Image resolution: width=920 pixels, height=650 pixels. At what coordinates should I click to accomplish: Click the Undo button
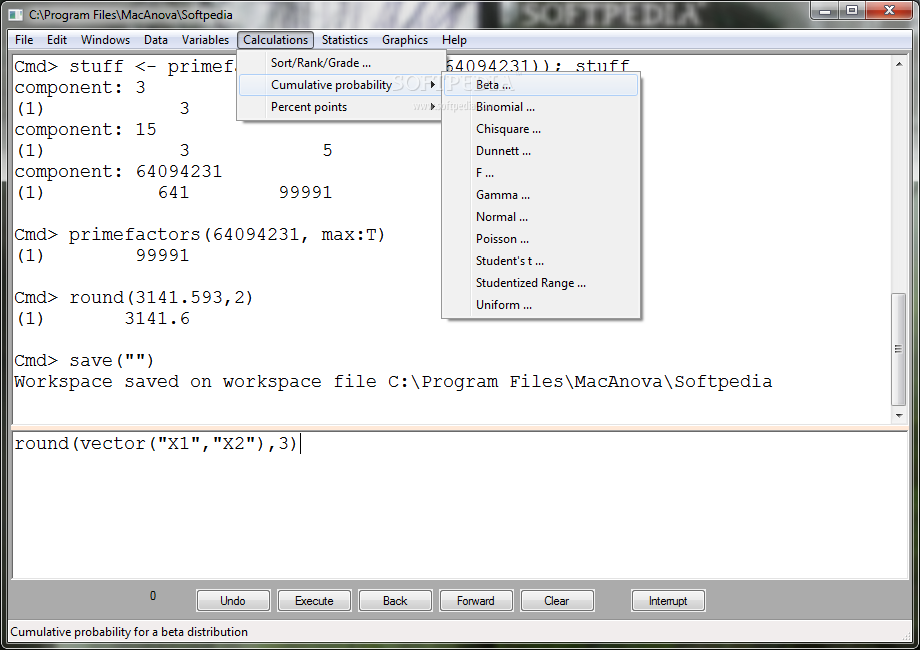click(233, 601)
